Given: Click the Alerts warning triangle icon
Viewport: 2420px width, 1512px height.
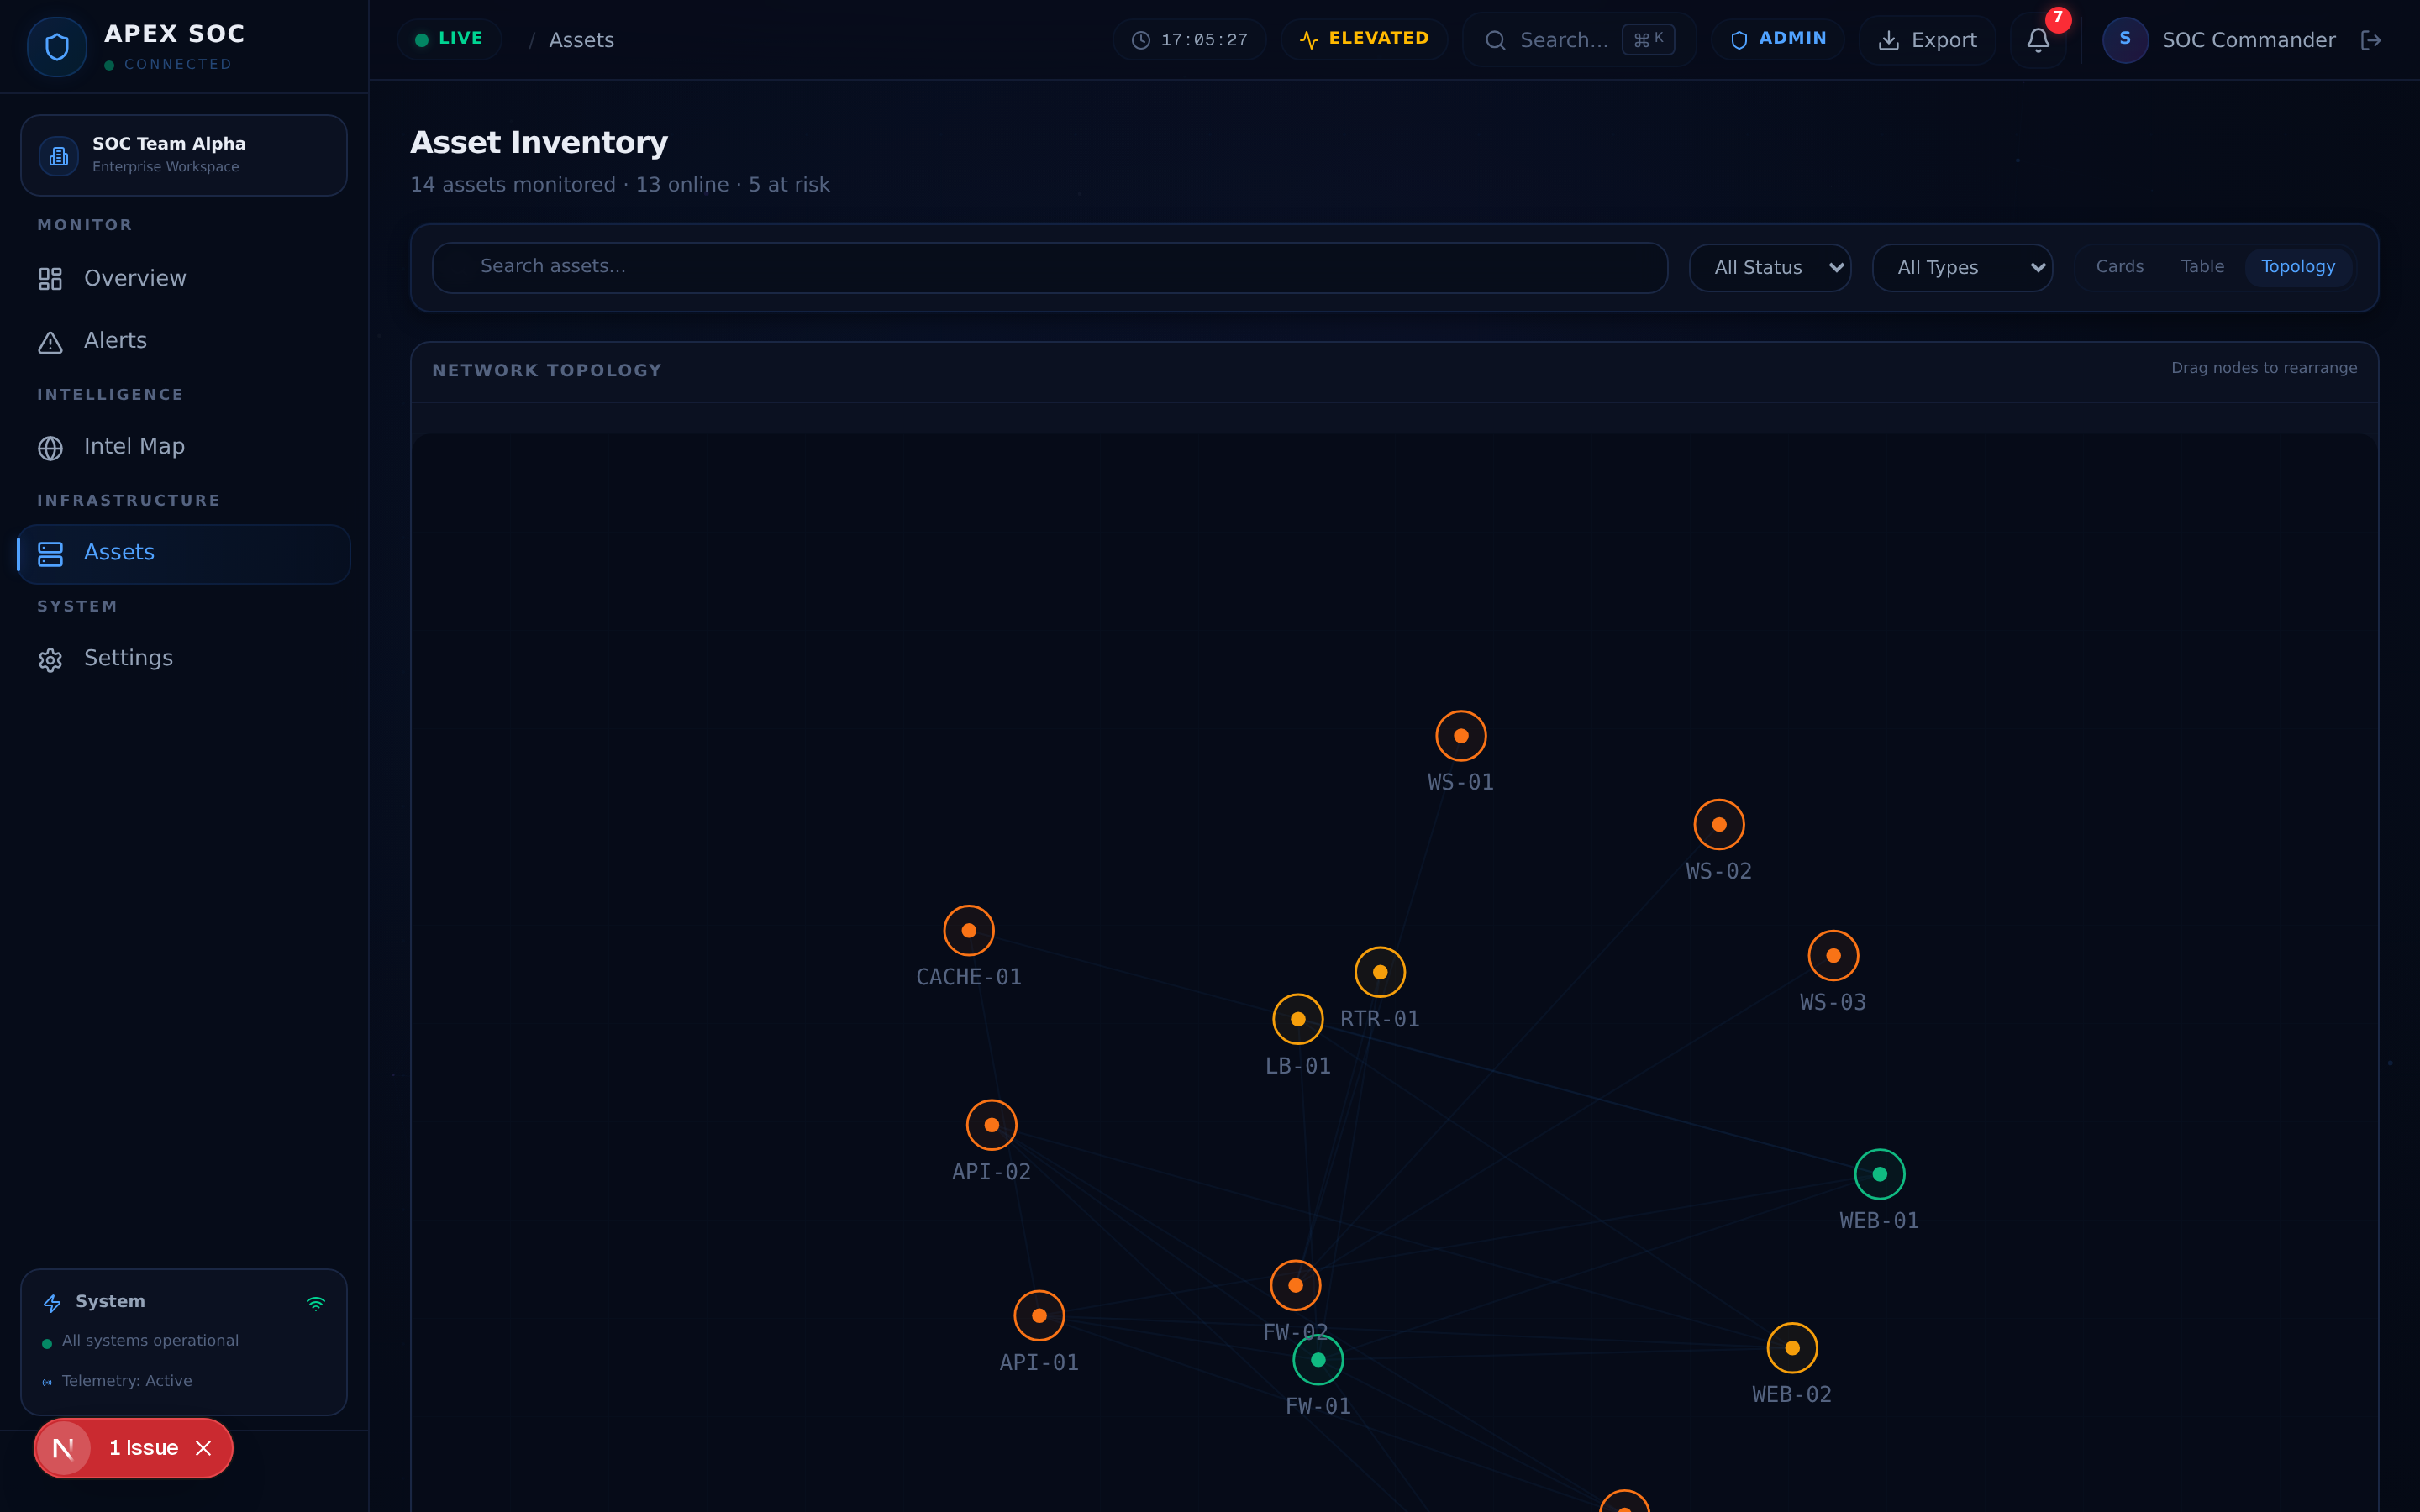Looking at the screenshot, I should (50, 342).
